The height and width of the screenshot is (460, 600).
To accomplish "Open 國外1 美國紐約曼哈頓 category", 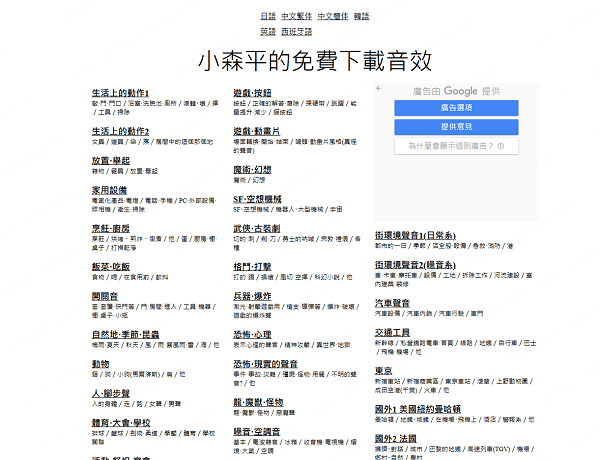I will [417, 409].
